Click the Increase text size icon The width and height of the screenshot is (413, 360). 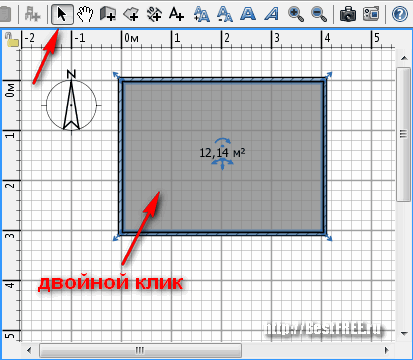click(202, 15)
